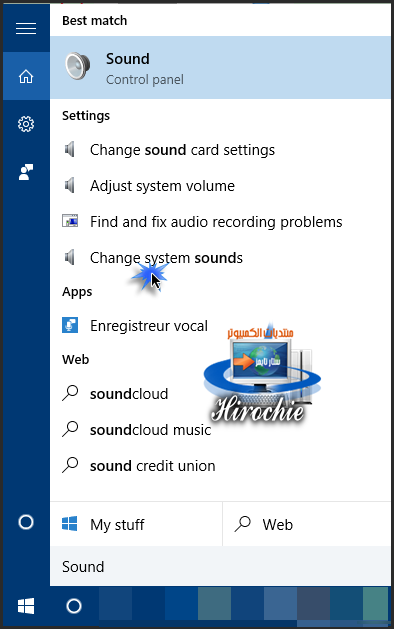Open the hamburger menu in the sidebar
Screen dimensions: 394x629
26,28
